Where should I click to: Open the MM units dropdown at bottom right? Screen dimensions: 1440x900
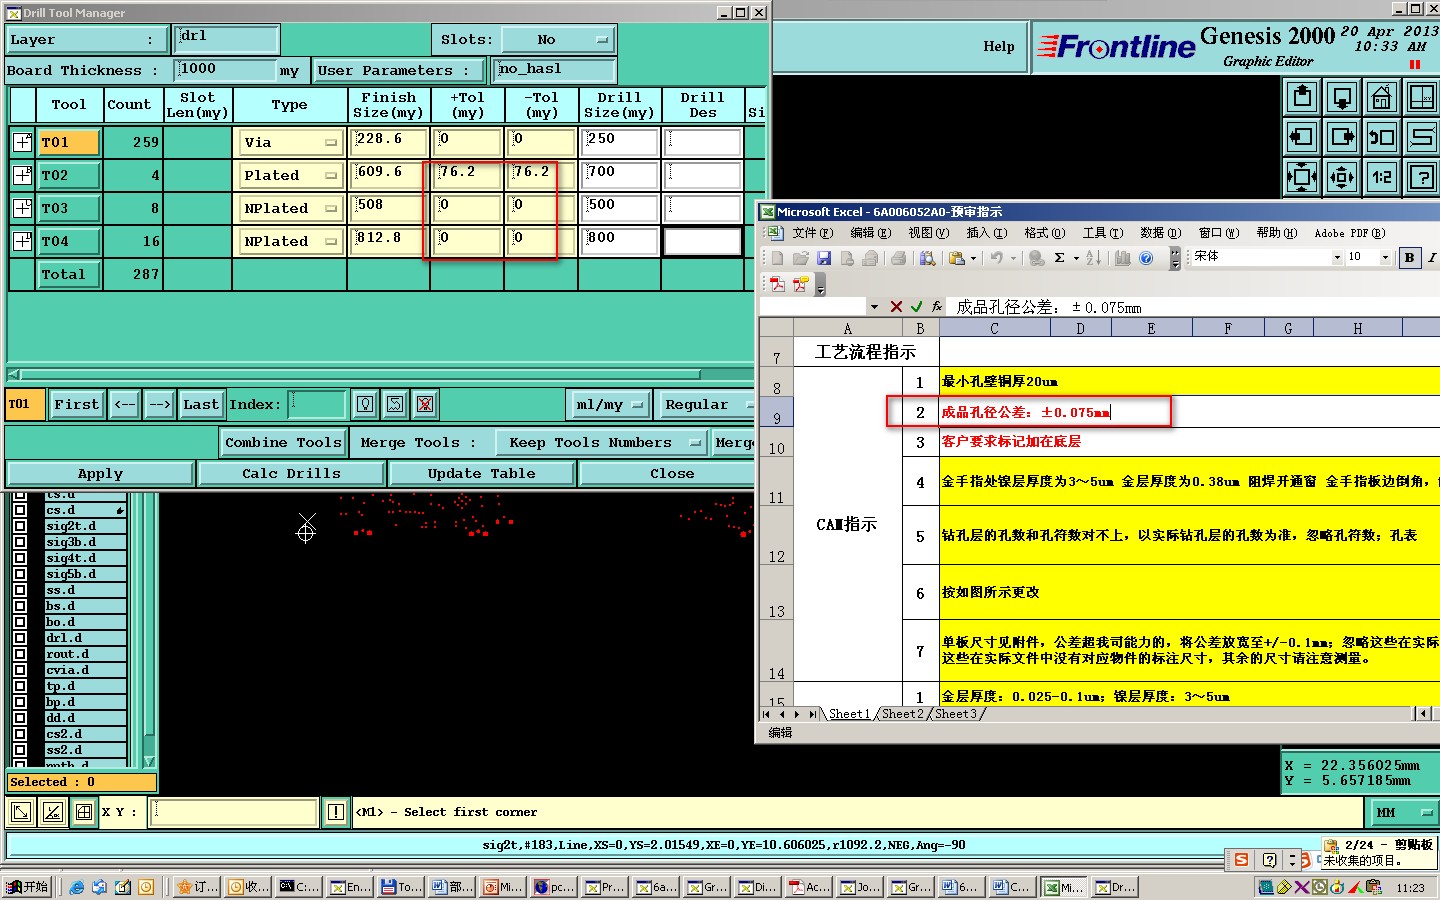1404,812
